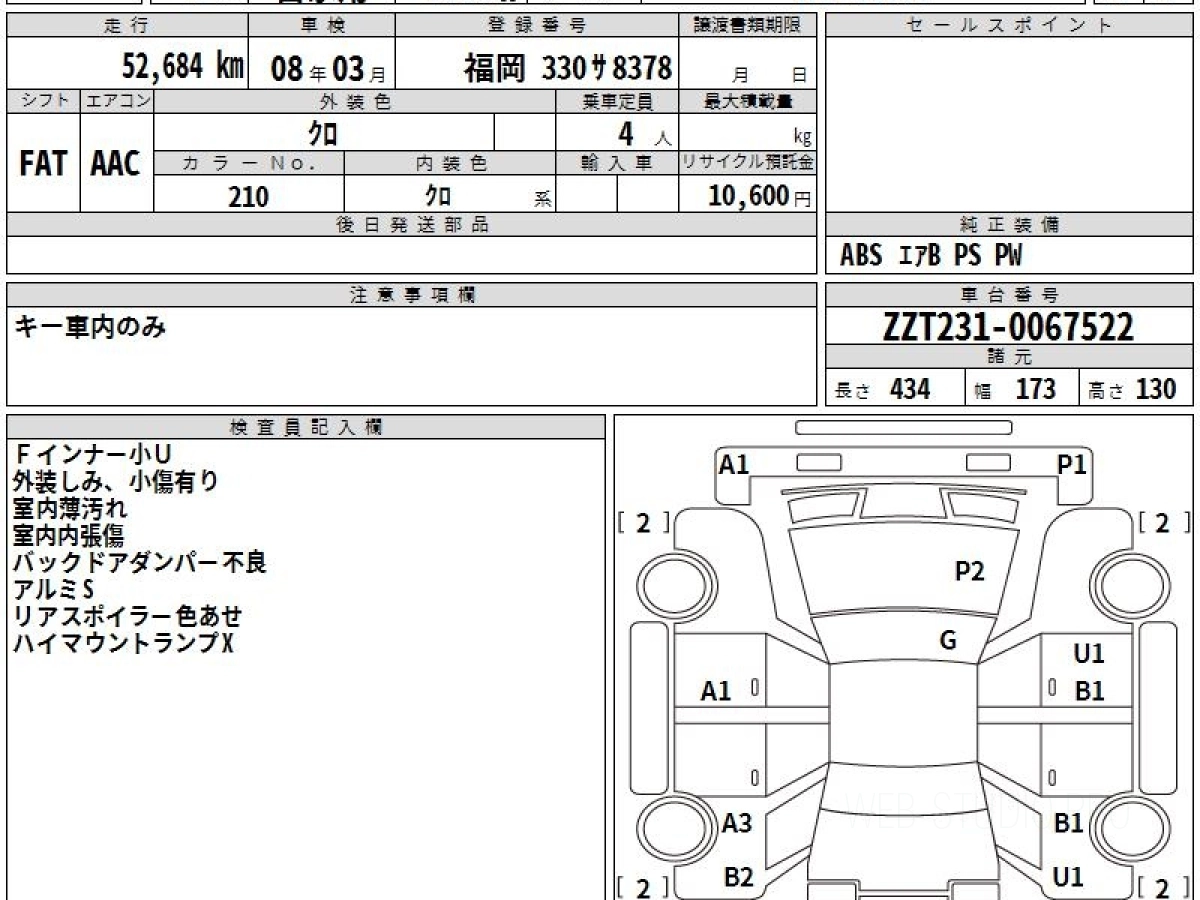The image size is (1200, 900).
Task: Click equipment list "ABS エアB PS PW"
Action: (931, 256)
